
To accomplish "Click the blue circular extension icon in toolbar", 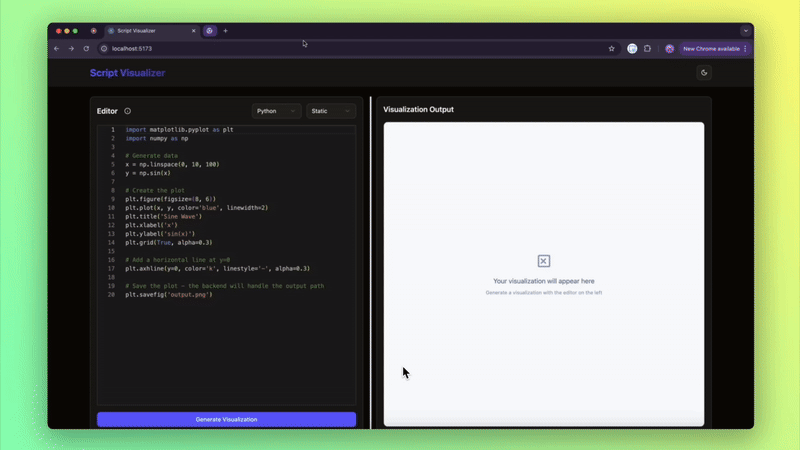I will click(632, 48).
